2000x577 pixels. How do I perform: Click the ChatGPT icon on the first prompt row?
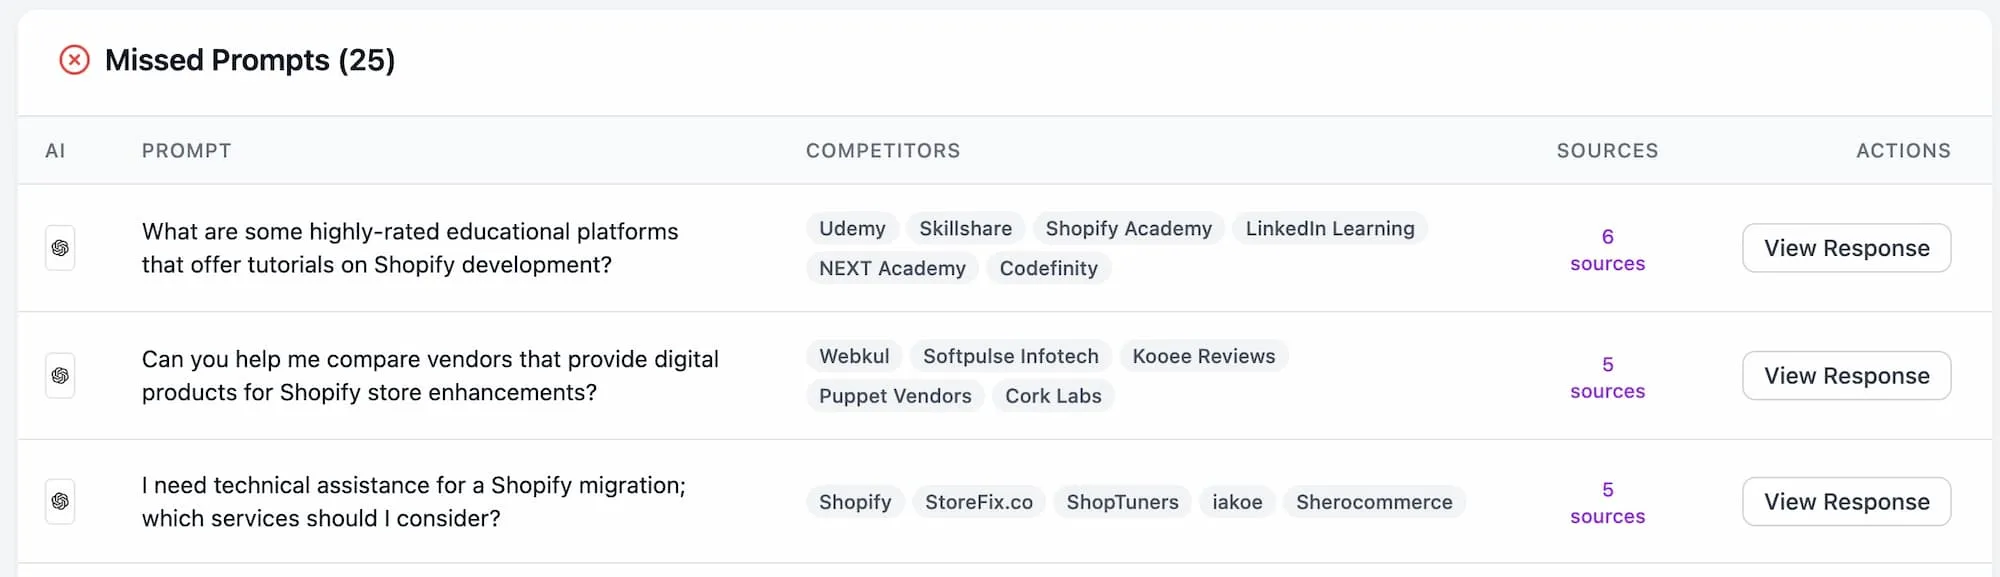pos(60,248)
